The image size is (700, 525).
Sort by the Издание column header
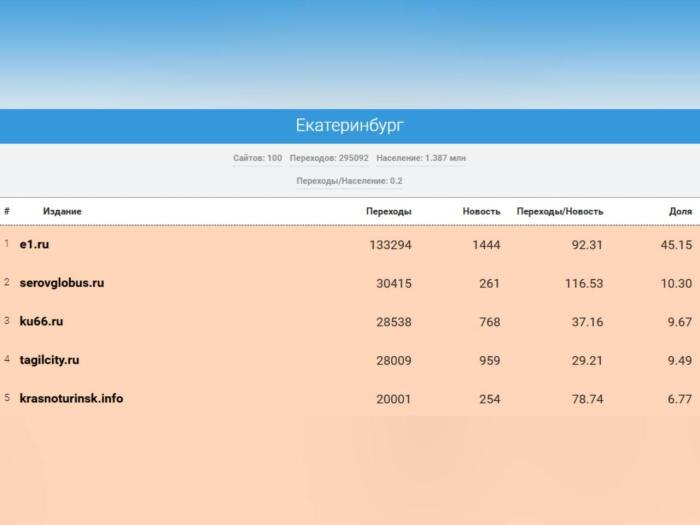coord(62,211)
